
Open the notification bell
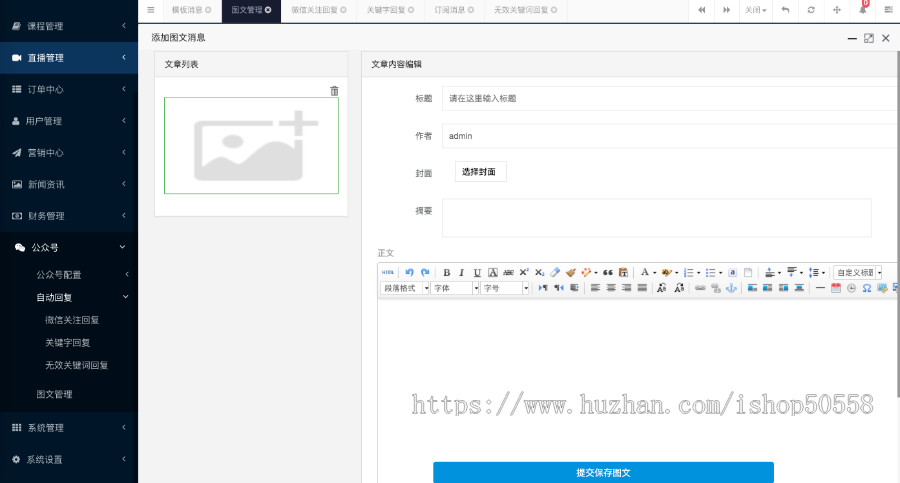pyautogui.click(x=863, y=10)
